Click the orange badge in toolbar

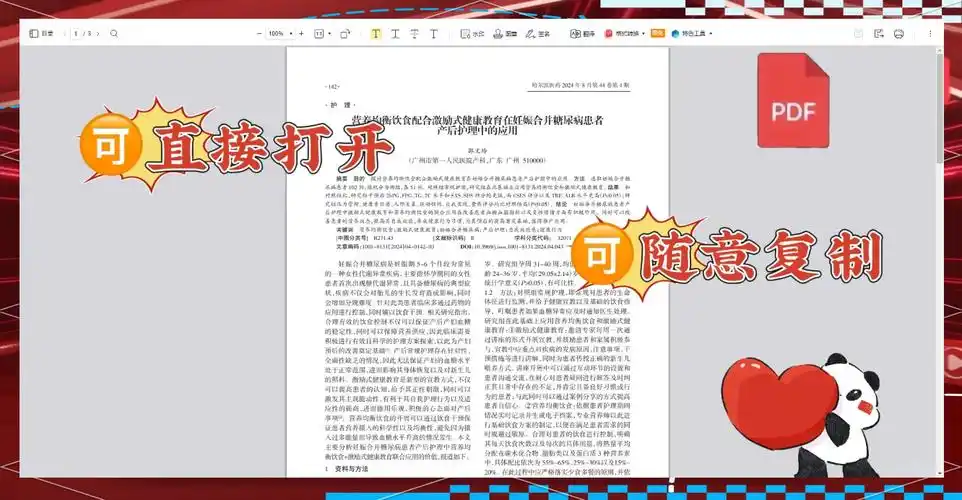click(658, 33)
